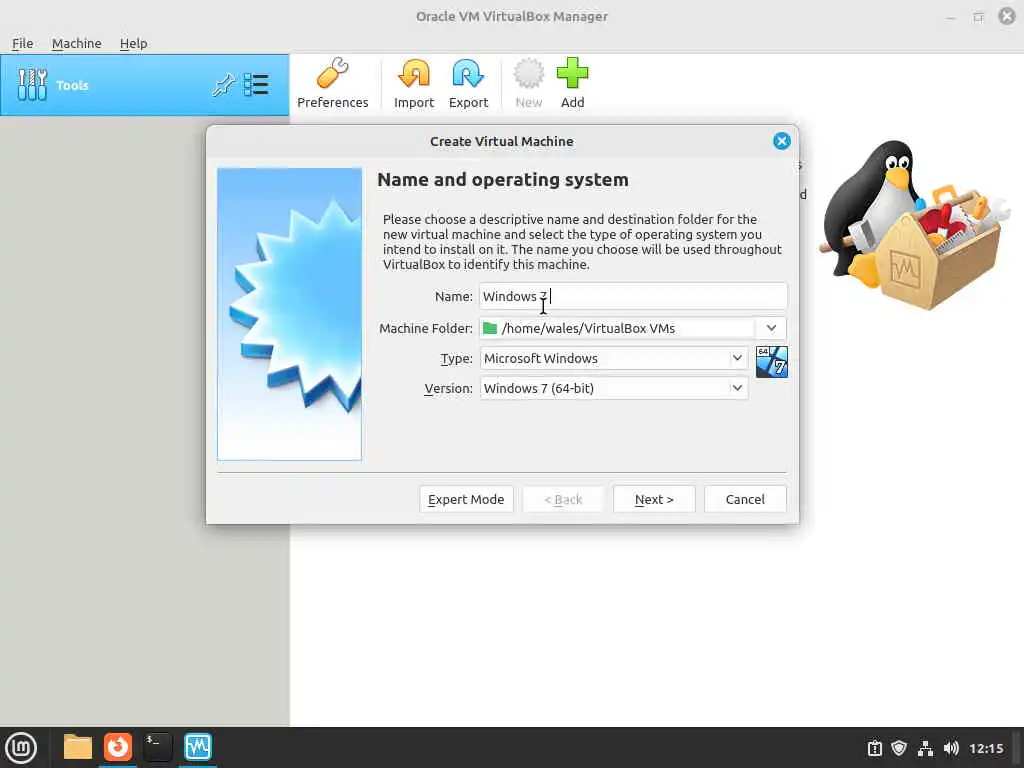Click the VirtualBox taskbar icon
Viewport: 1024px width, 768px height.
198,747
